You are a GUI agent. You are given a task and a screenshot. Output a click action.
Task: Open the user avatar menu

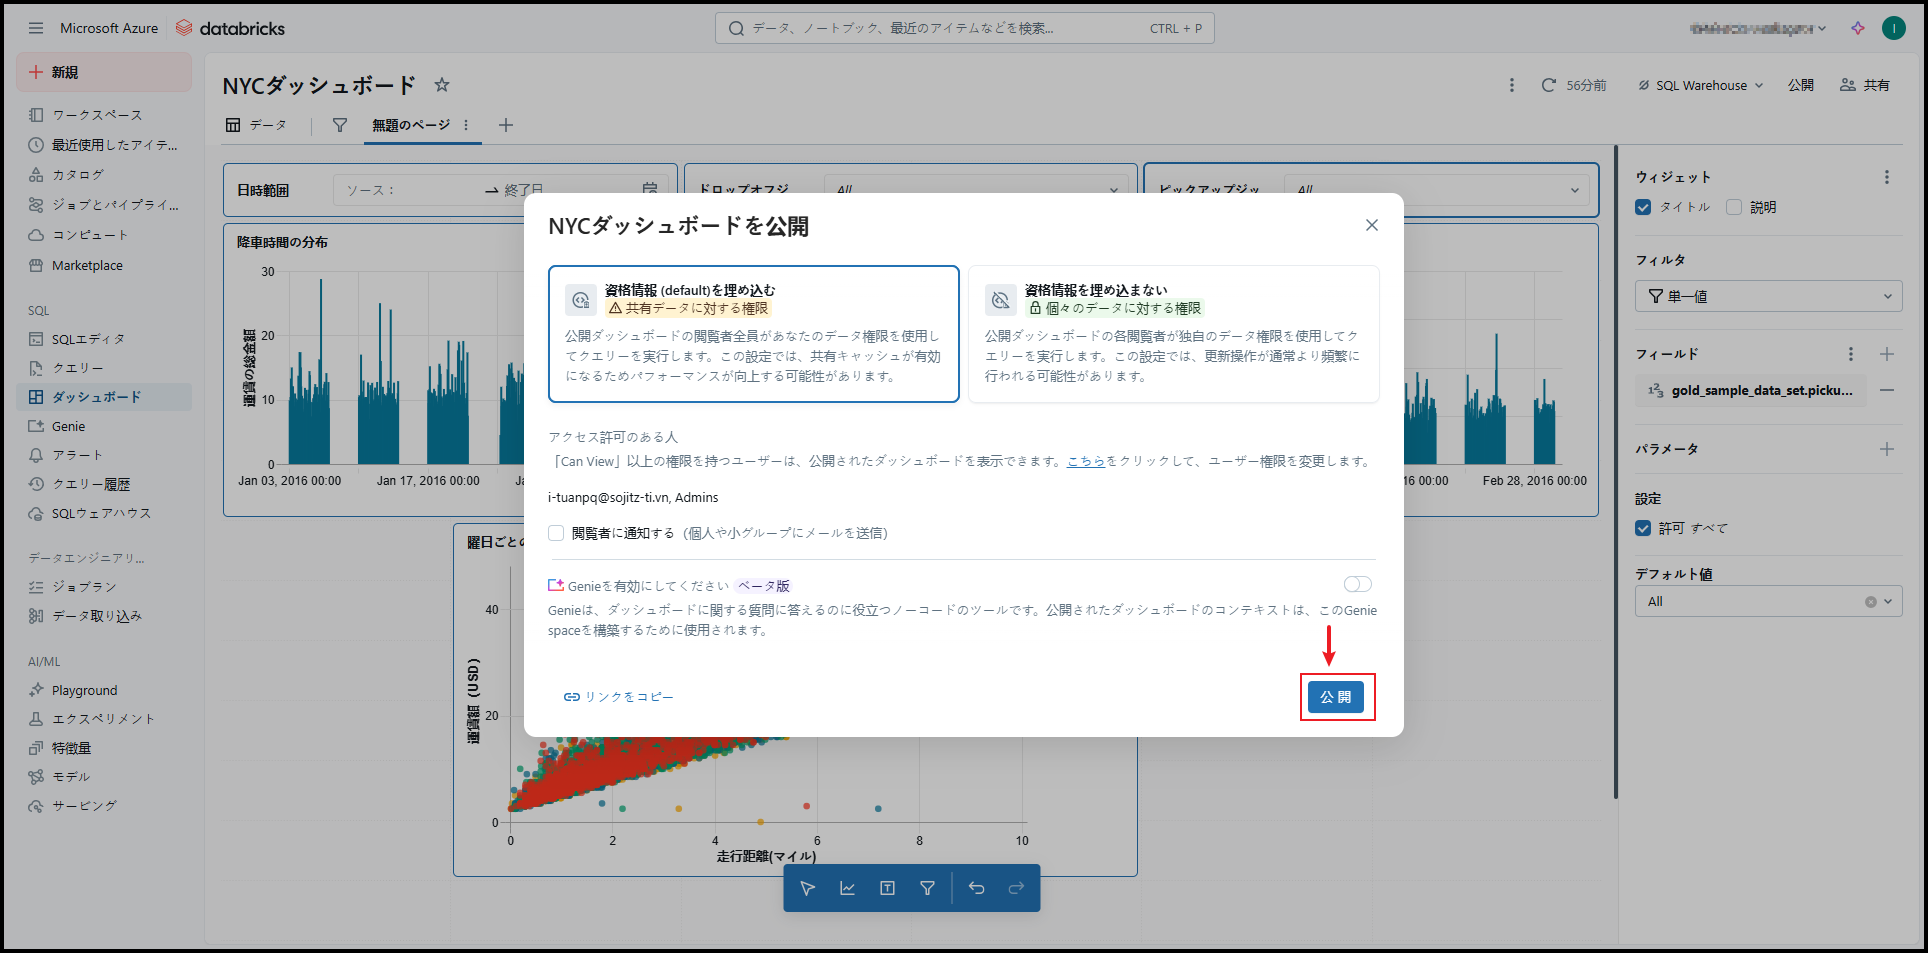[x=1894, y=28]
